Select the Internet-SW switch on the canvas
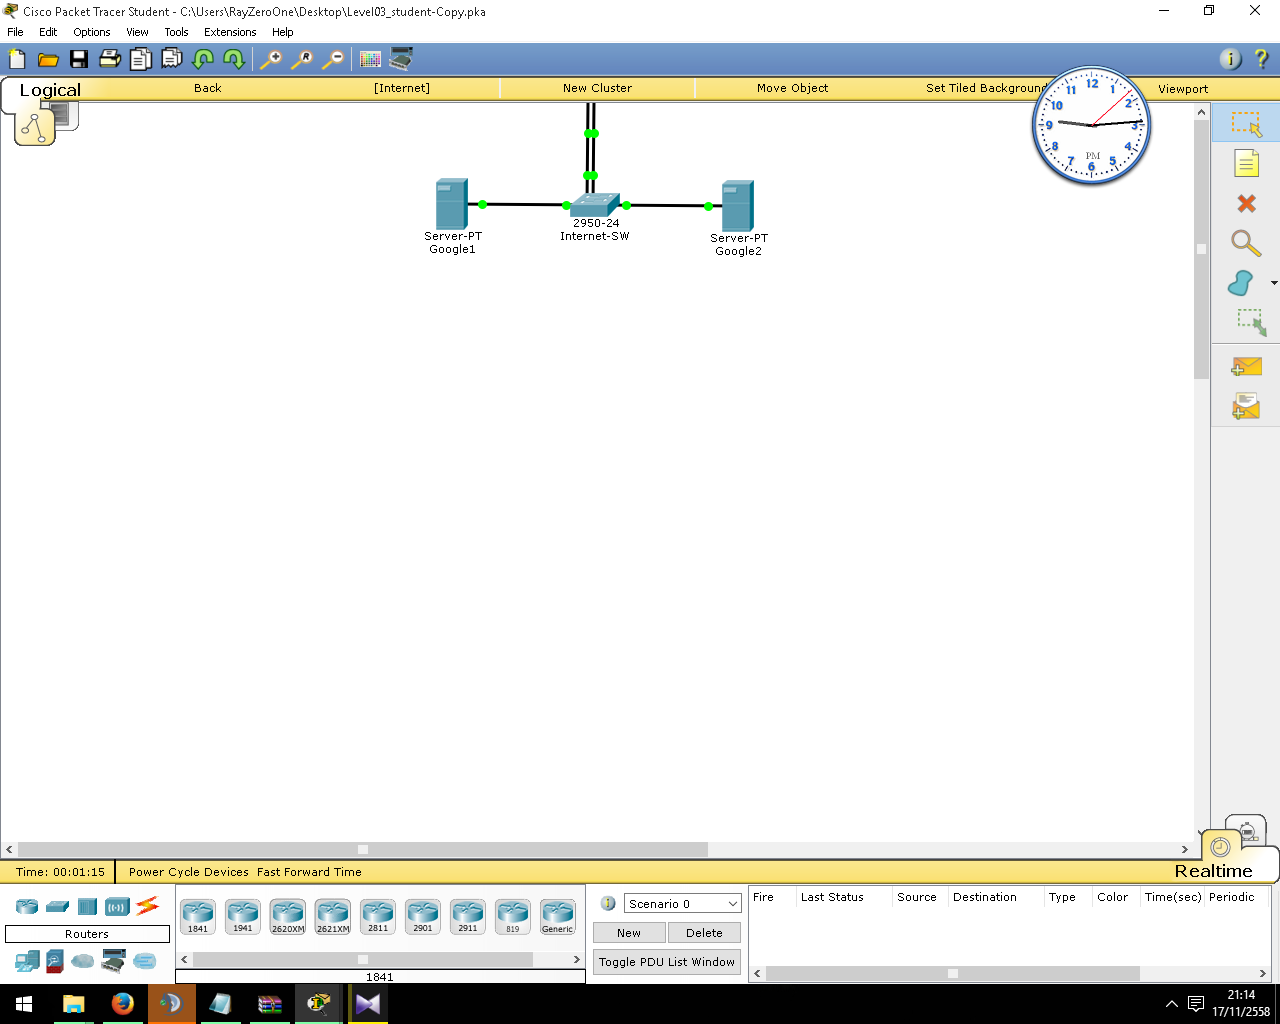Screen dimensions: 1280x1024 pyautogui.click(x=595, y=204)
